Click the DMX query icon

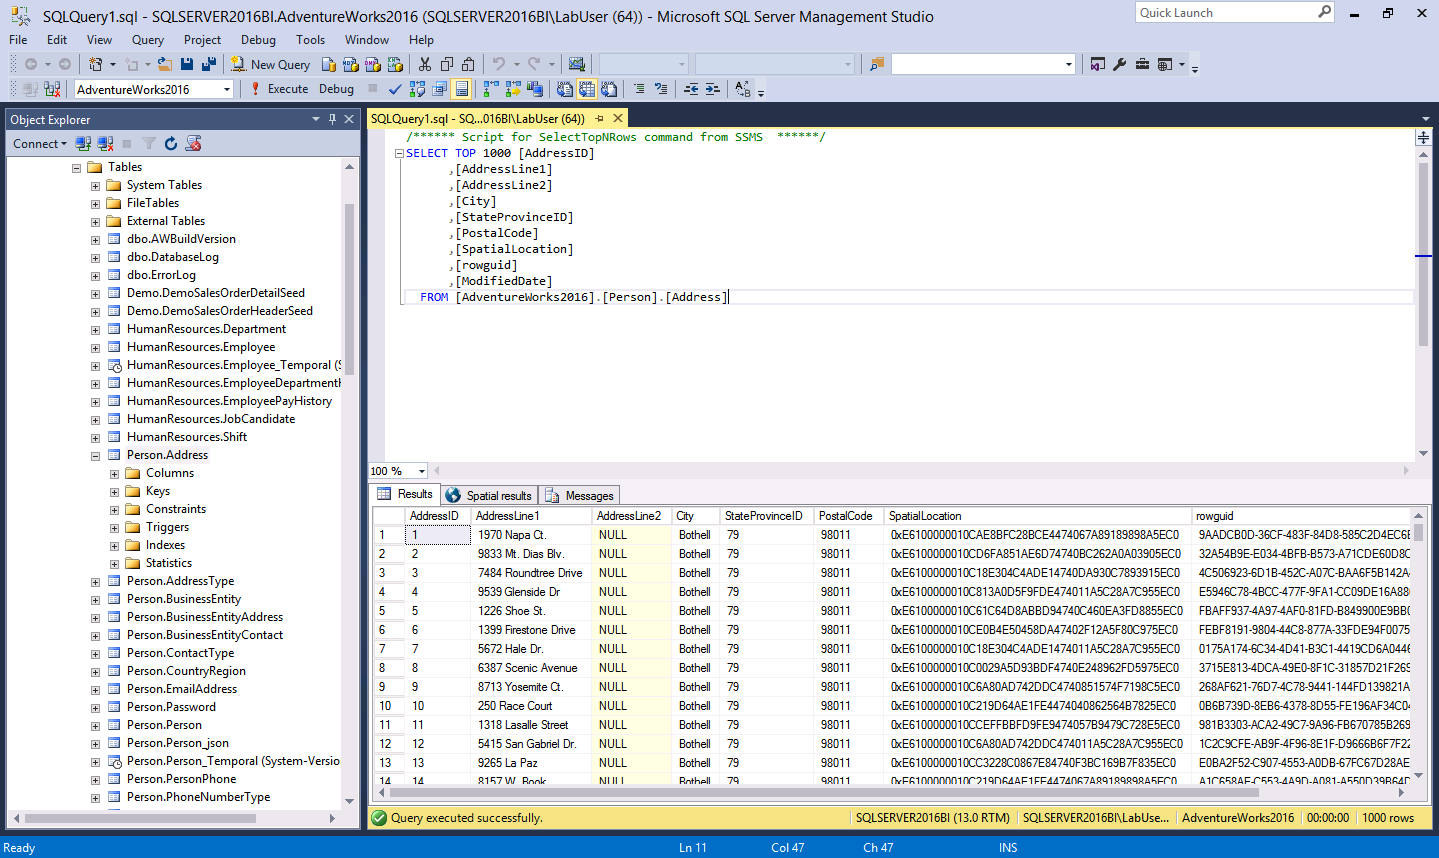pyautogui.click(x=373, y=64)
